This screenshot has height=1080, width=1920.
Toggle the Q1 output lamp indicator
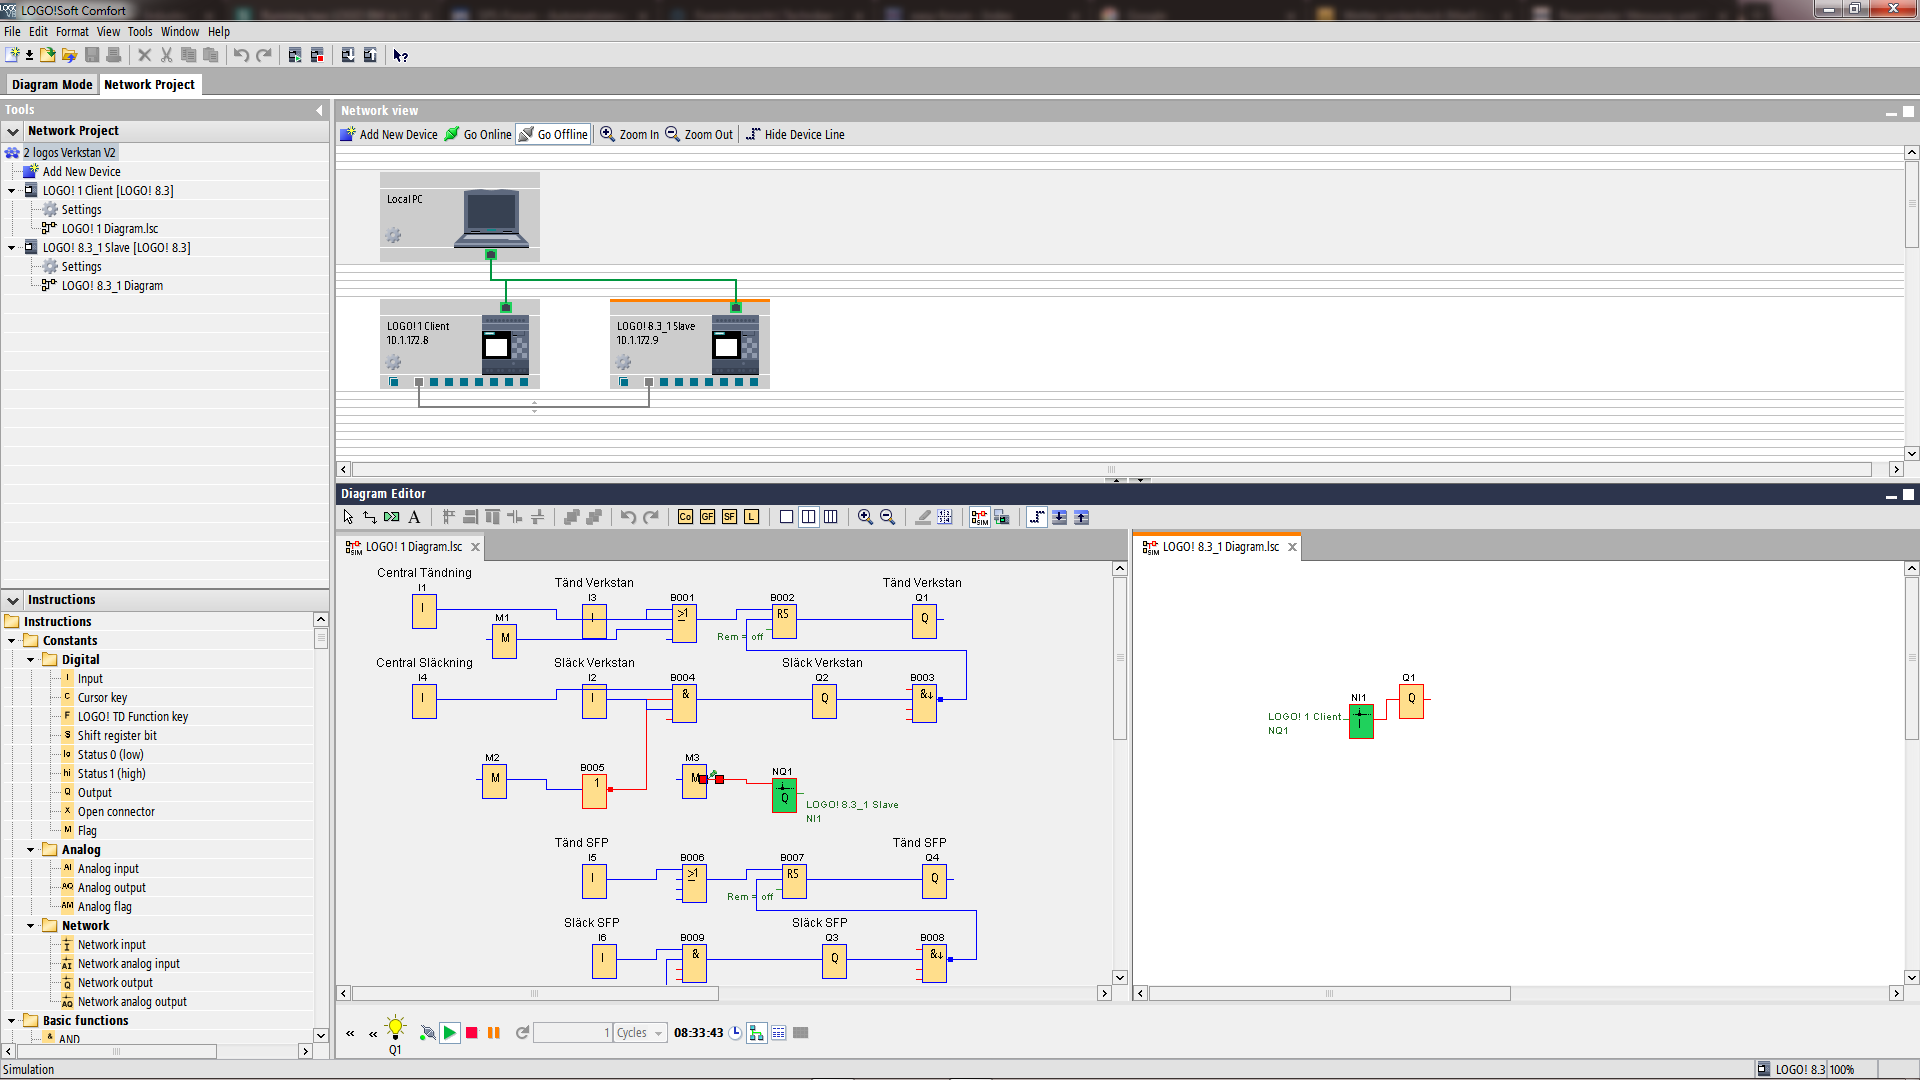(396, 1028)
